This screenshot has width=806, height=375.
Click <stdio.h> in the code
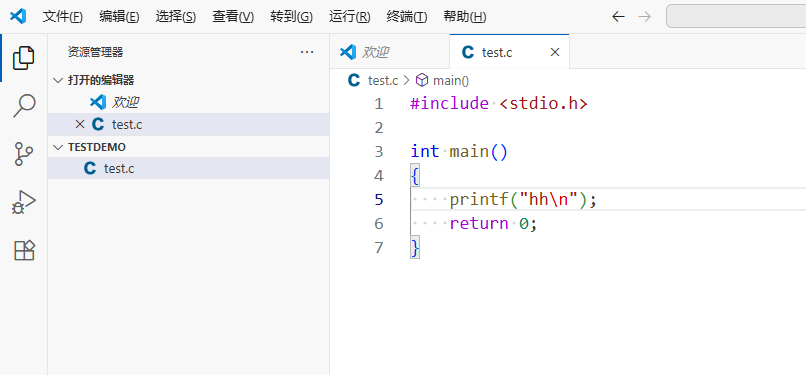click(x=543, y=104)
